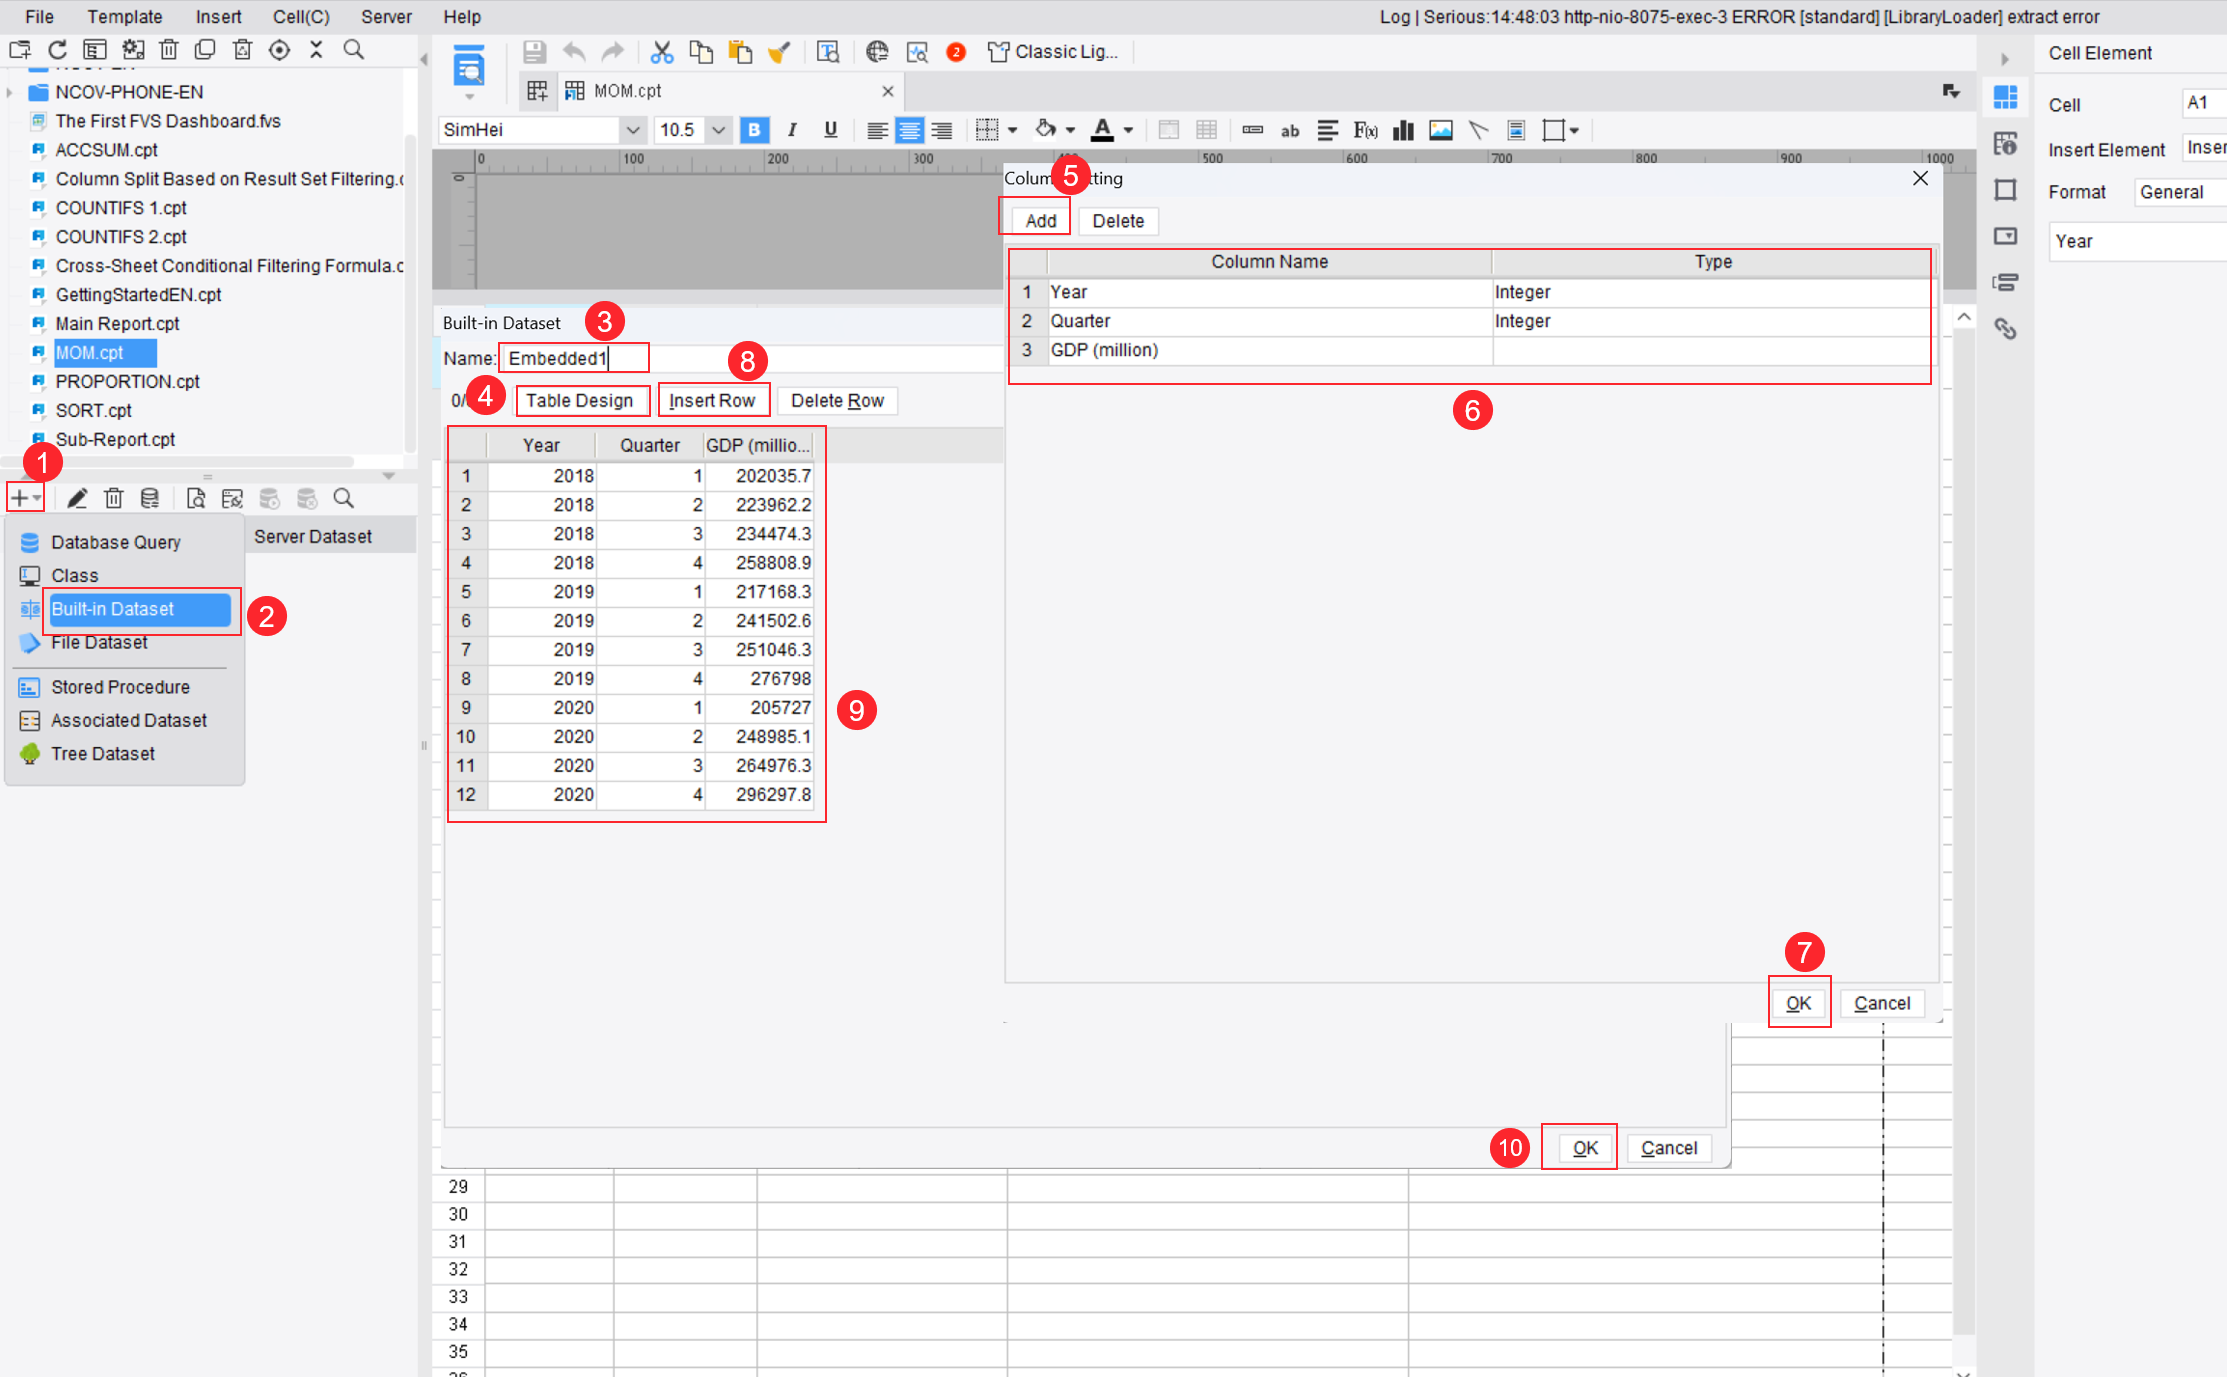Open the Insert menu
The width and height of the screenshot is (2227, 1377).
point(218,17)
